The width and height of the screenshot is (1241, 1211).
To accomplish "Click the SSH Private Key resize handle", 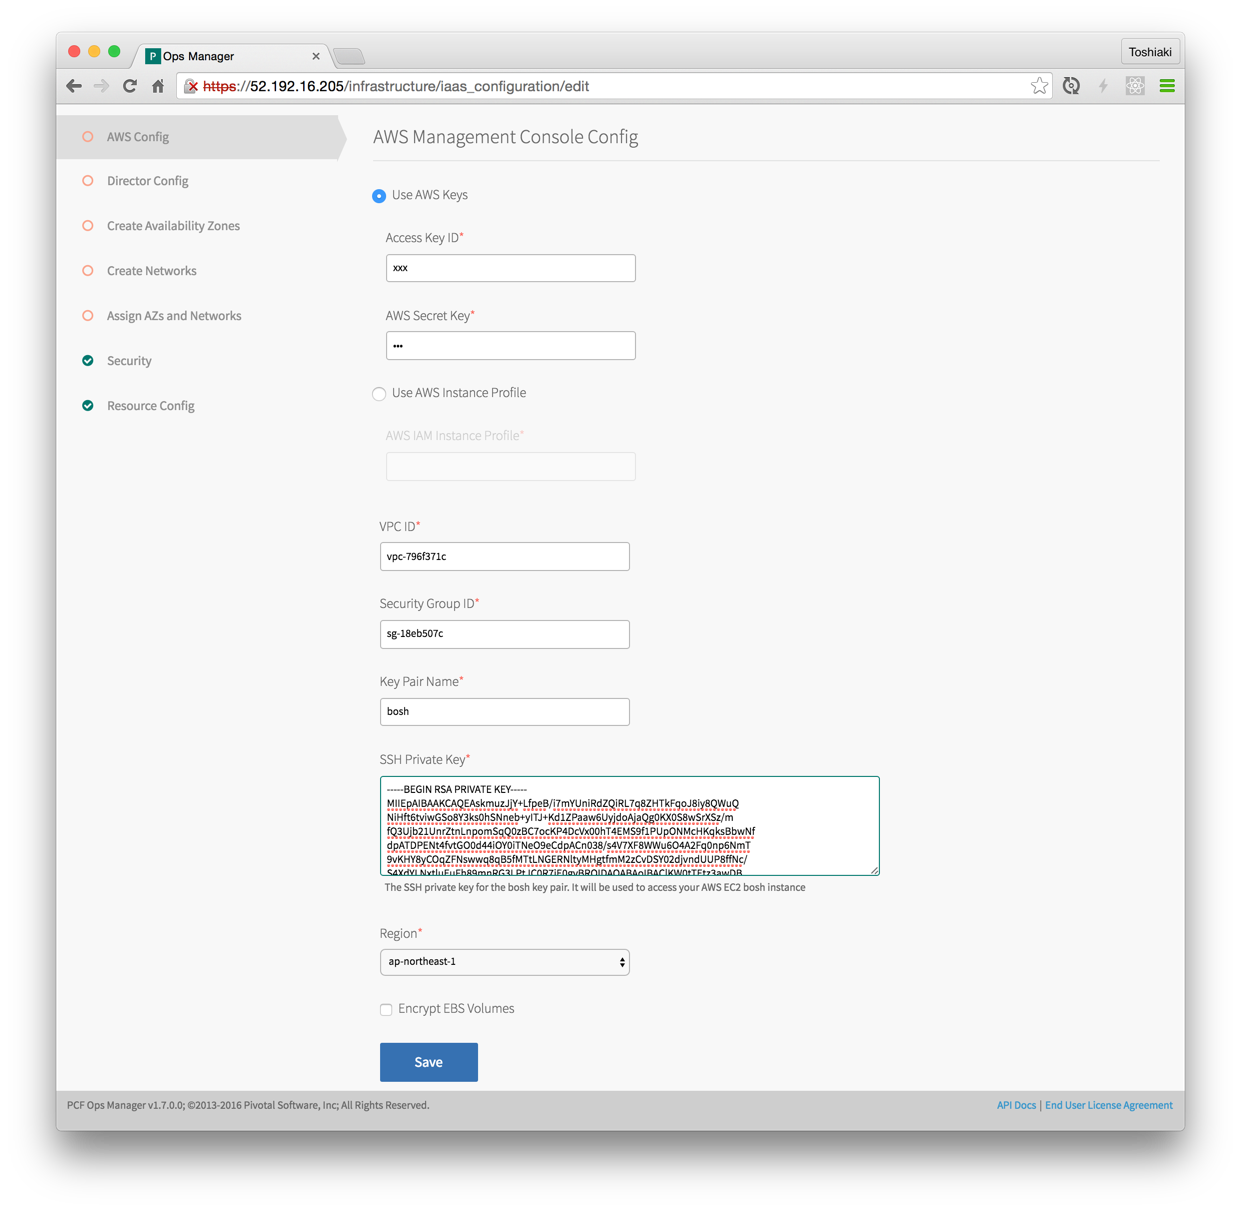I will (x=874, y=870).
